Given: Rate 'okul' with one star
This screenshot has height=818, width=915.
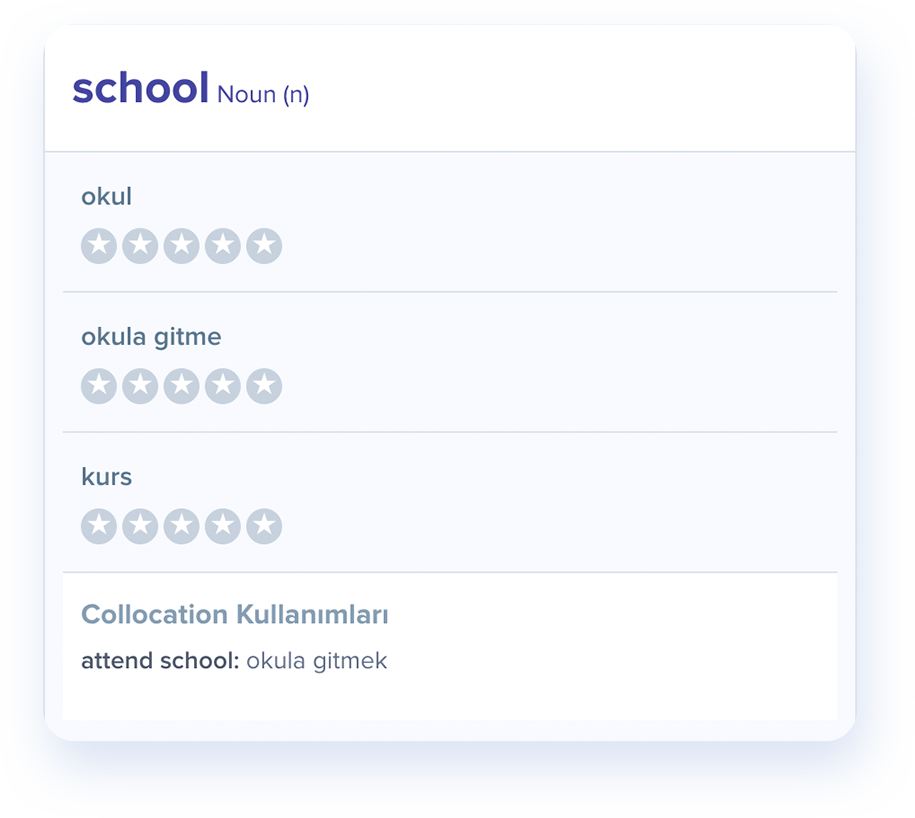Looking at the screenshot, I should 99,246.
